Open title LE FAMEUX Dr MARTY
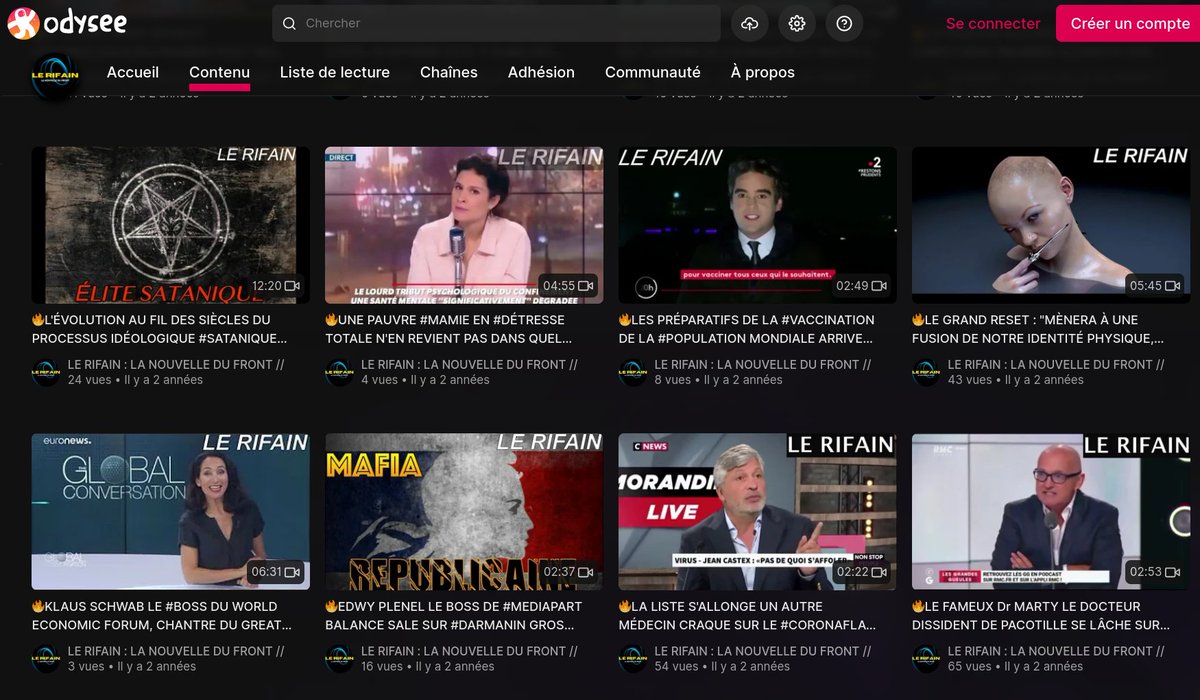 coord(1040,615)
